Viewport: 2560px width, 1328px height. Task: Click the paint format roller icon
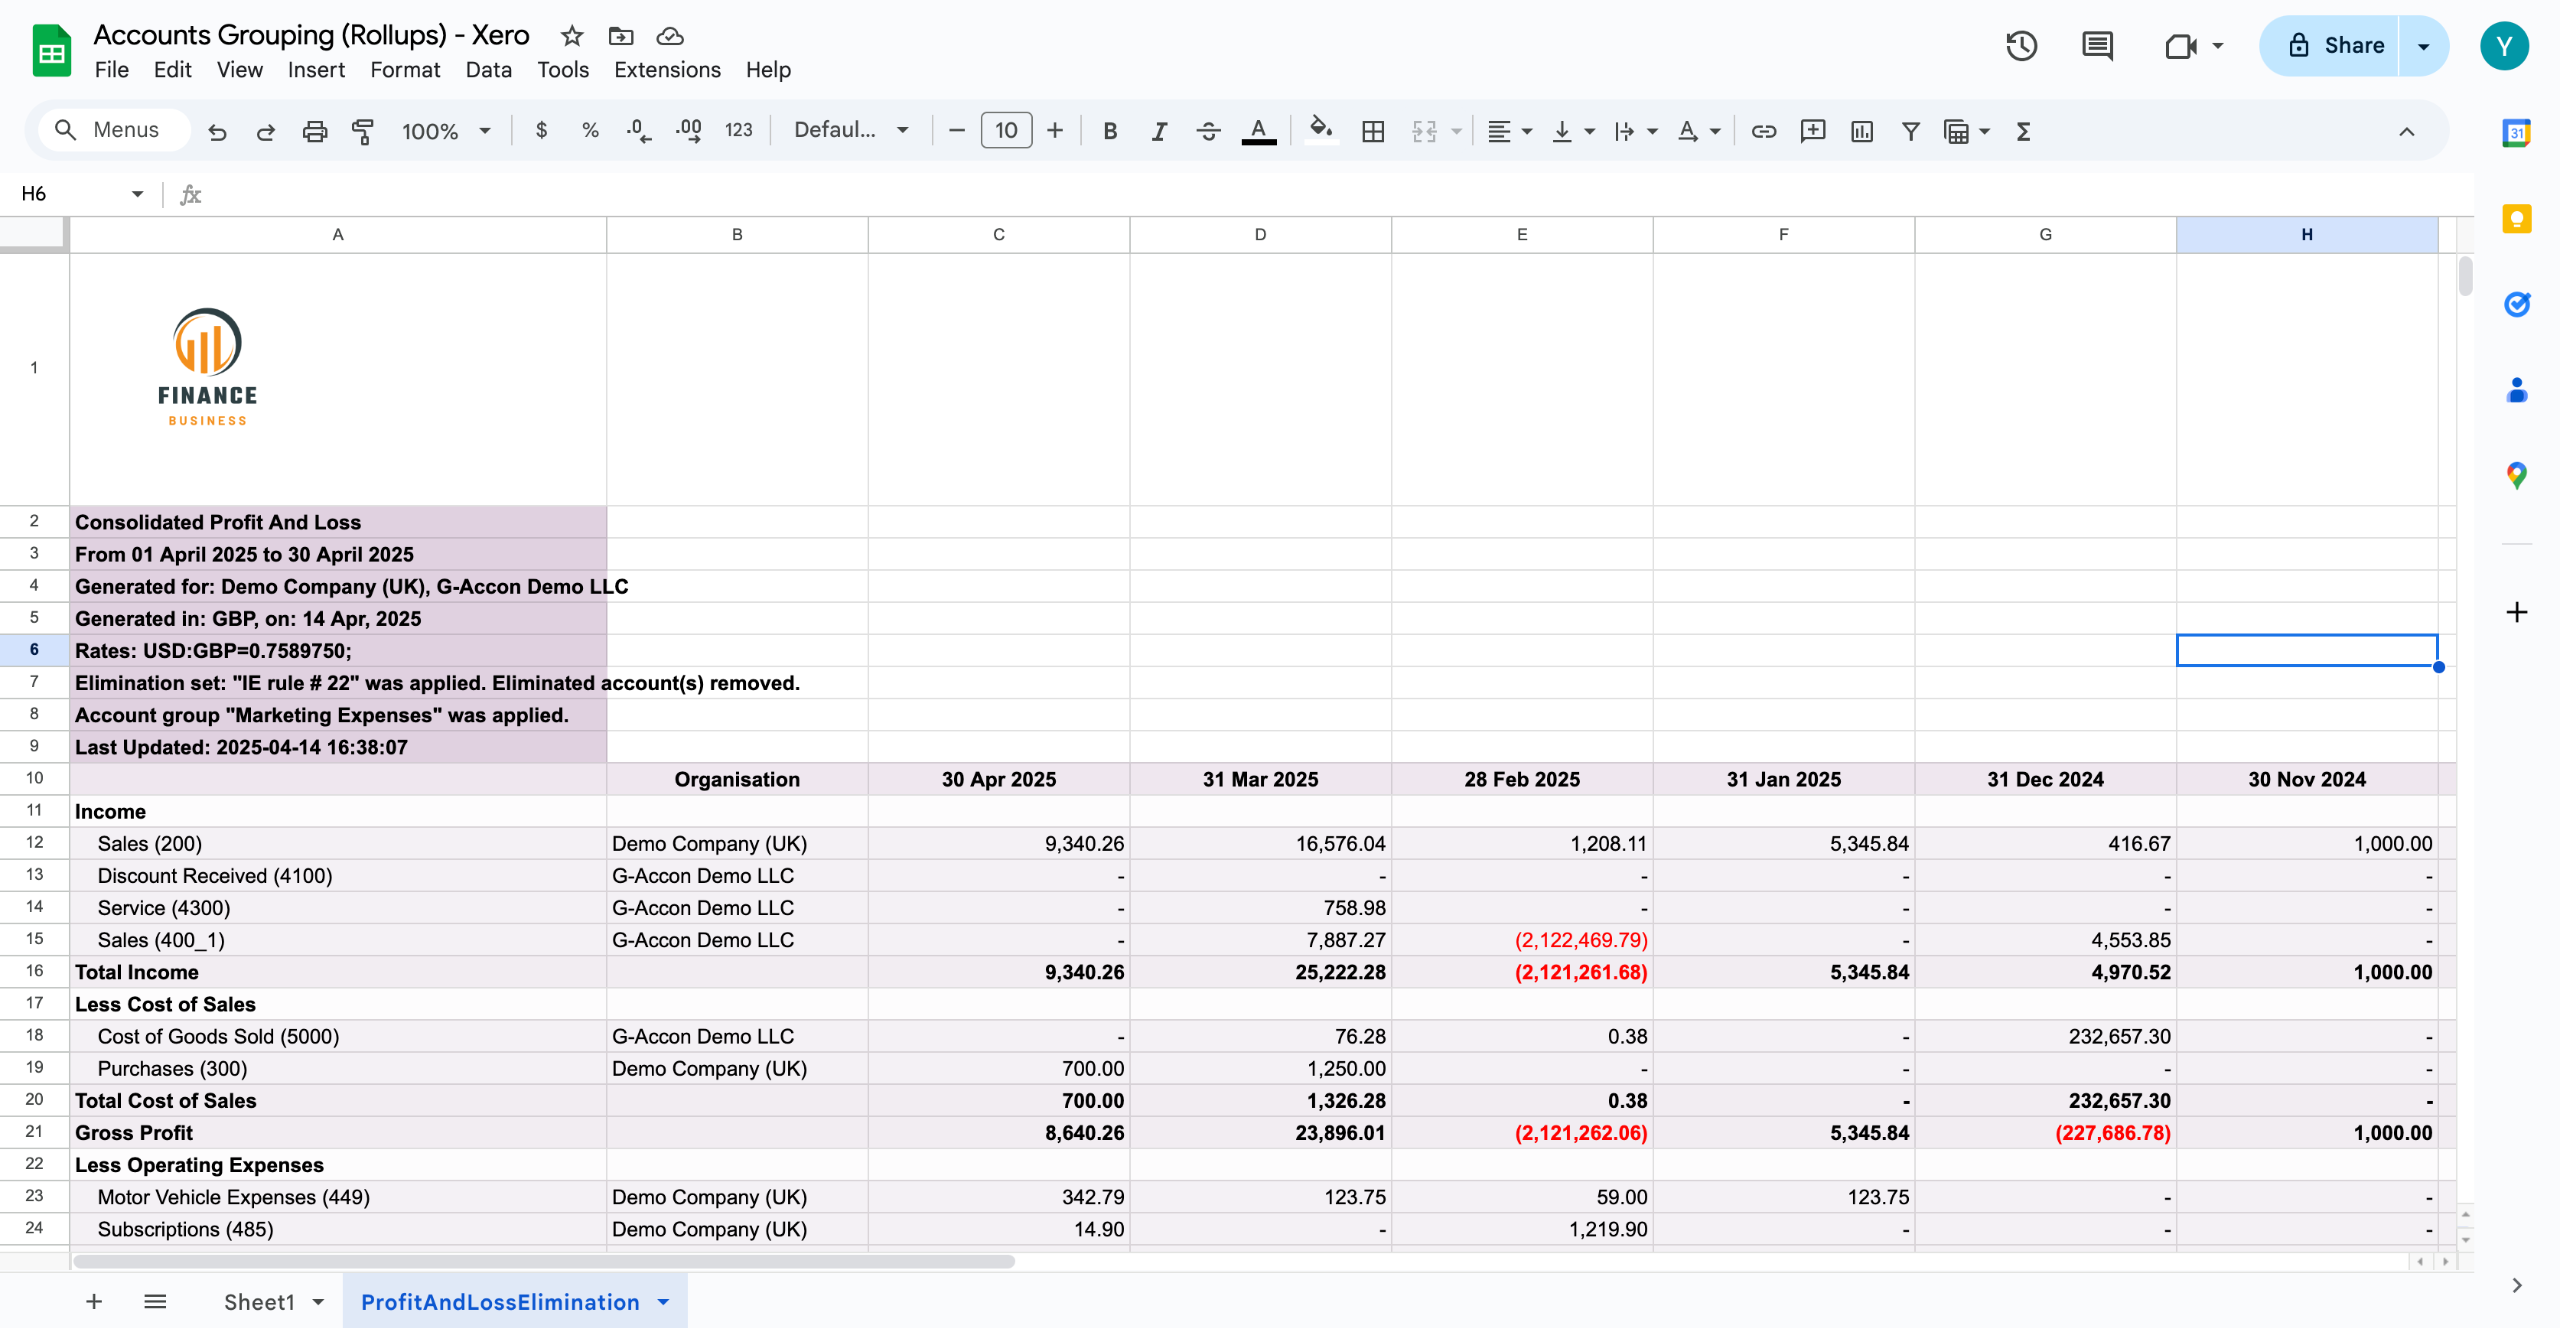point(363,131)
